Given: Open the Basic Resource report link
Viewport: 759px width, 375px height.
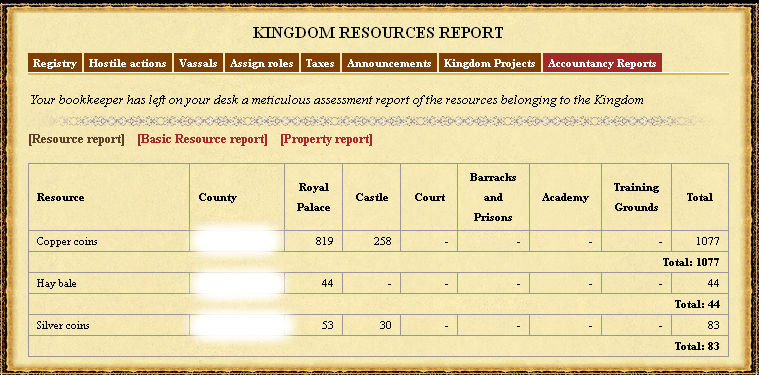Looking at the screenshot, I should click(202, 139).
